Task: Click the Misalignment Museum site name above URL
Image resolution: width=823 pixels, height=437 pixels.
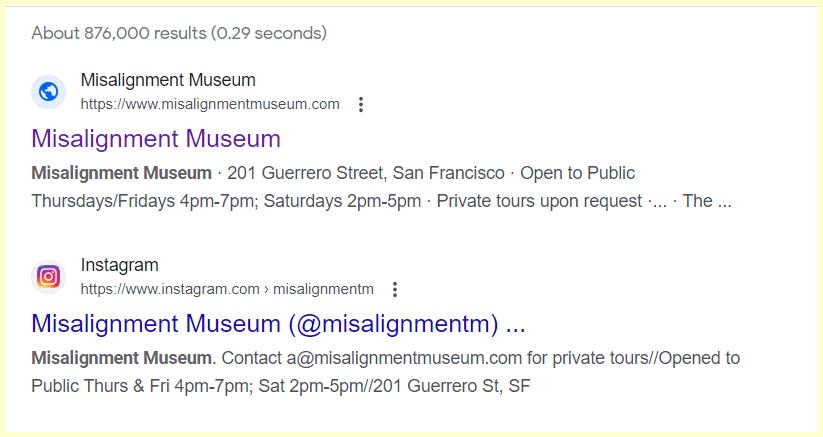Action: [168, 80]
